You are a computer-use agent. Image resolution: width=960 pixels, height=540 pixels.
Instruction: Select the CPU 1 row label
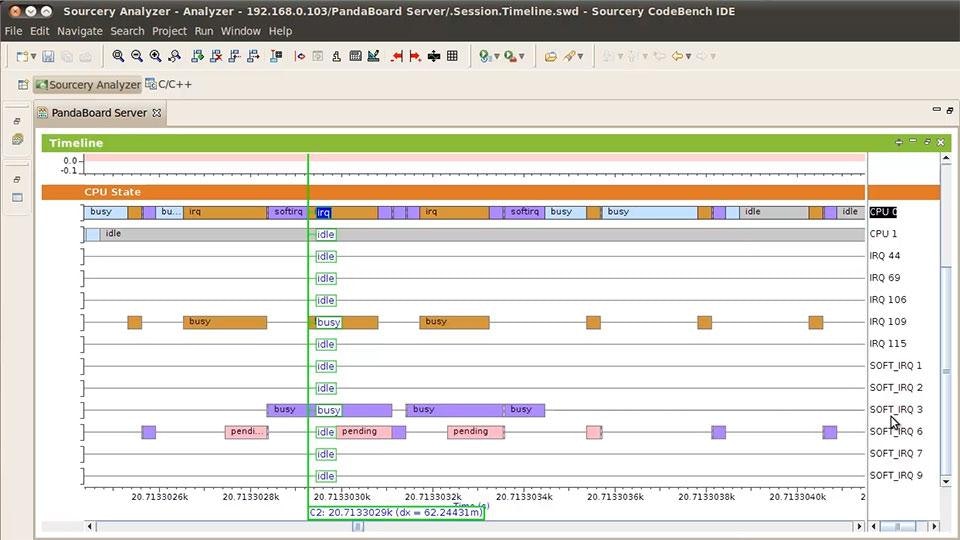point(883,234)
